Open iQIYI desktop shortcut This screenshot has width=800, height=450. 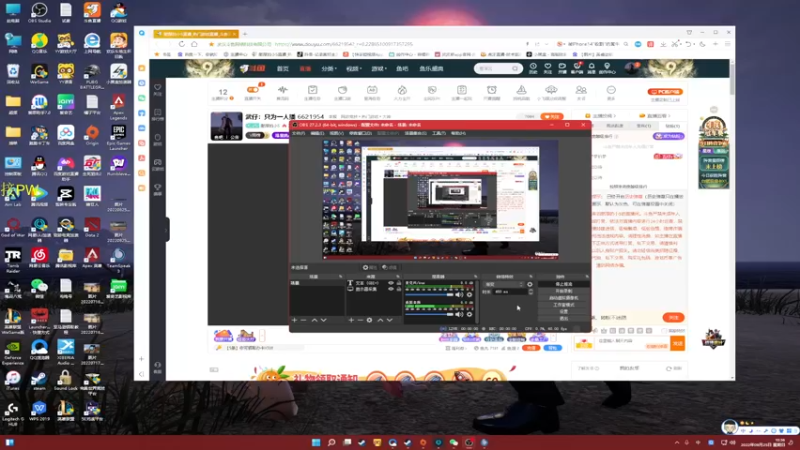coord(65,104)
